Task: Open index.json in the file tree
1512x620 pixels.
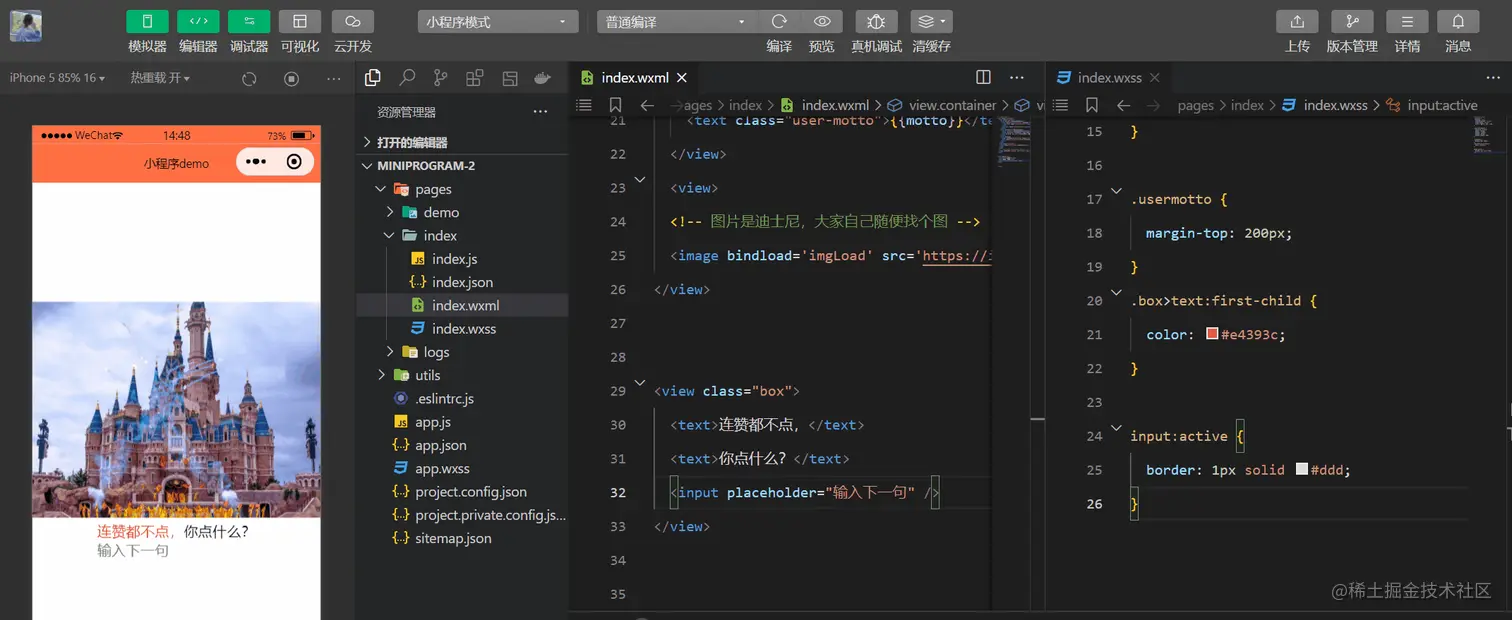Action: pyautogui.click(x=462, y=282)
